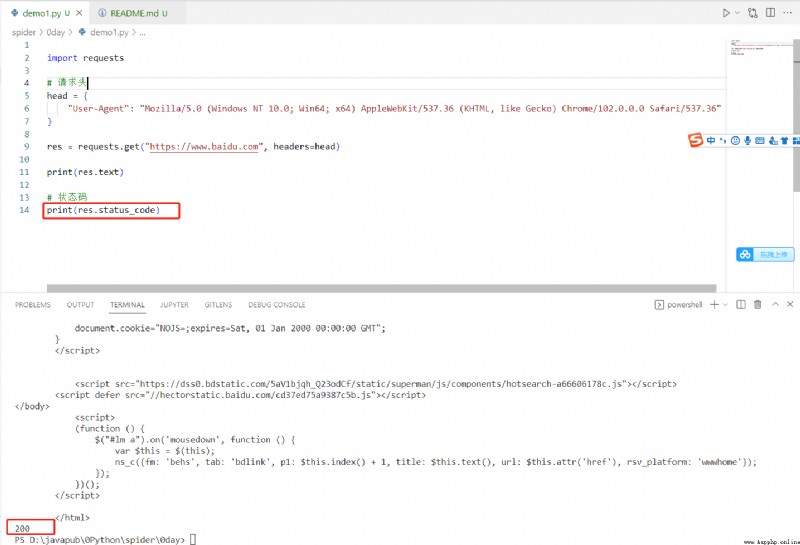Viewport: 800px width, 545px height.
Task: Open the IME skin shirt icon
Action: (785, 140)
